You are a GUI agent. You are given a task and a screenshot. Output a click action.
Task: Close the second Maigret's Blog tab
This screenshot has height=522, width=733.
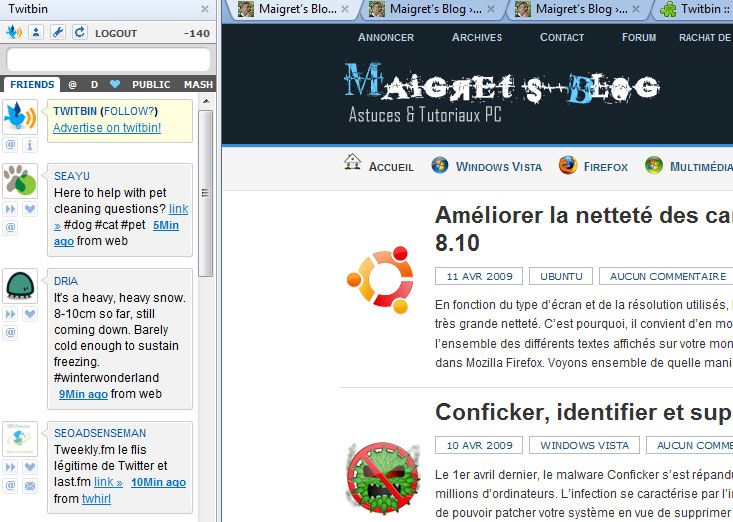pos(491,9)
